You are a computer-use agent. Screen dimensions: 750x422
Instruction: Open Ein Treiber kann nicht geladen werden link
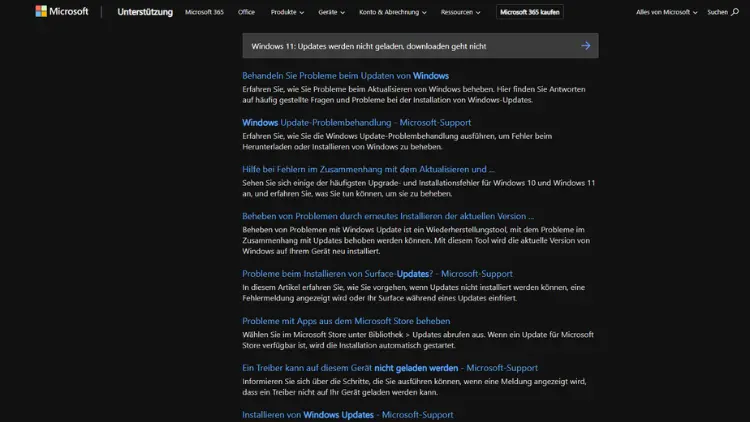point(390,368)
